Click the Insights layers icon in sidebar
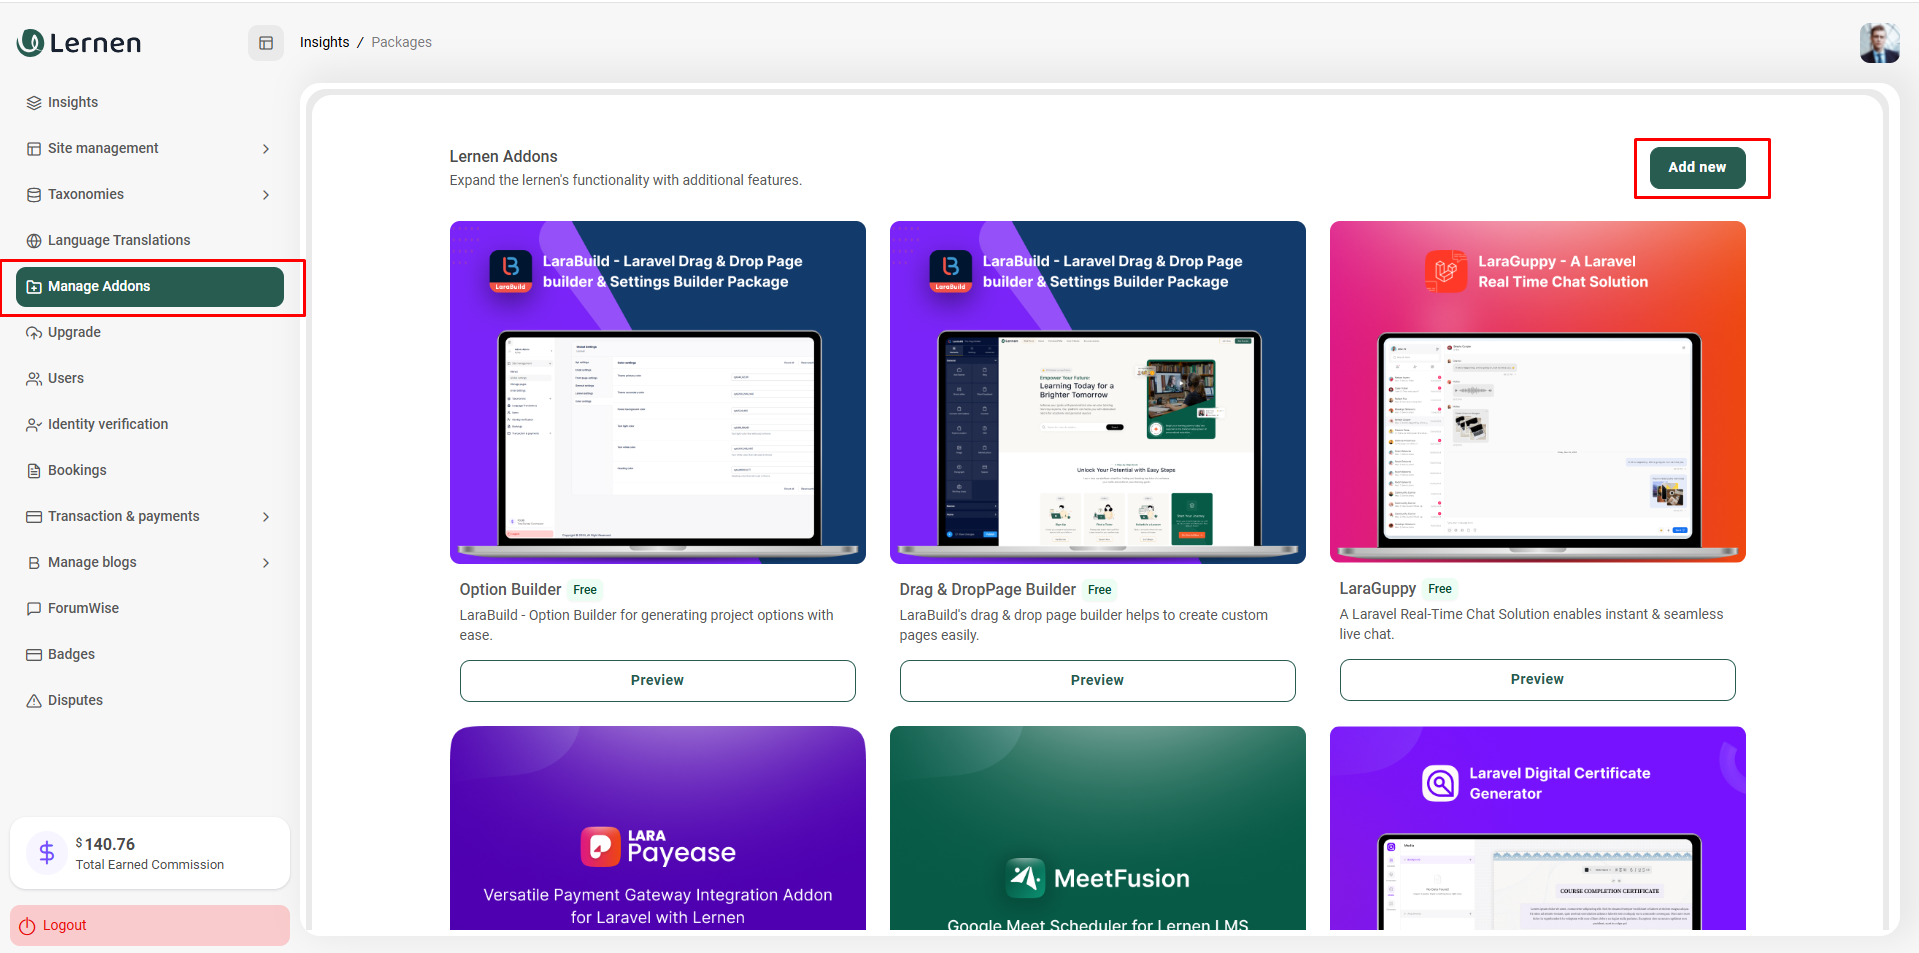1919x953 pixels. (34, 103)
